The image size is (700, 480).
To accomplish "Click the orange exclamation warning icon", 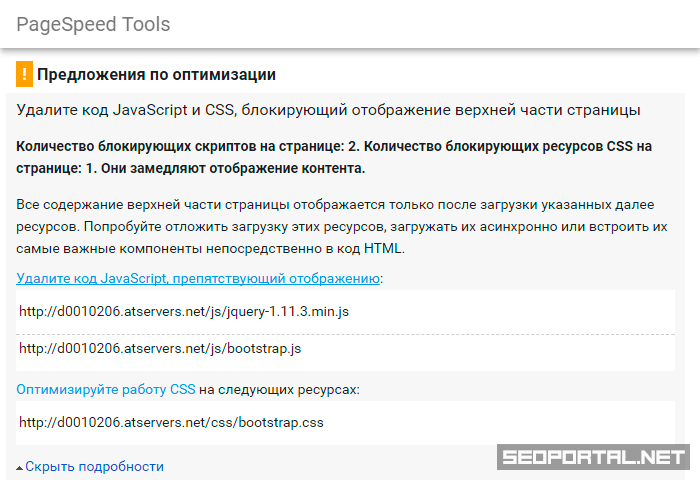I will [25, 74].
